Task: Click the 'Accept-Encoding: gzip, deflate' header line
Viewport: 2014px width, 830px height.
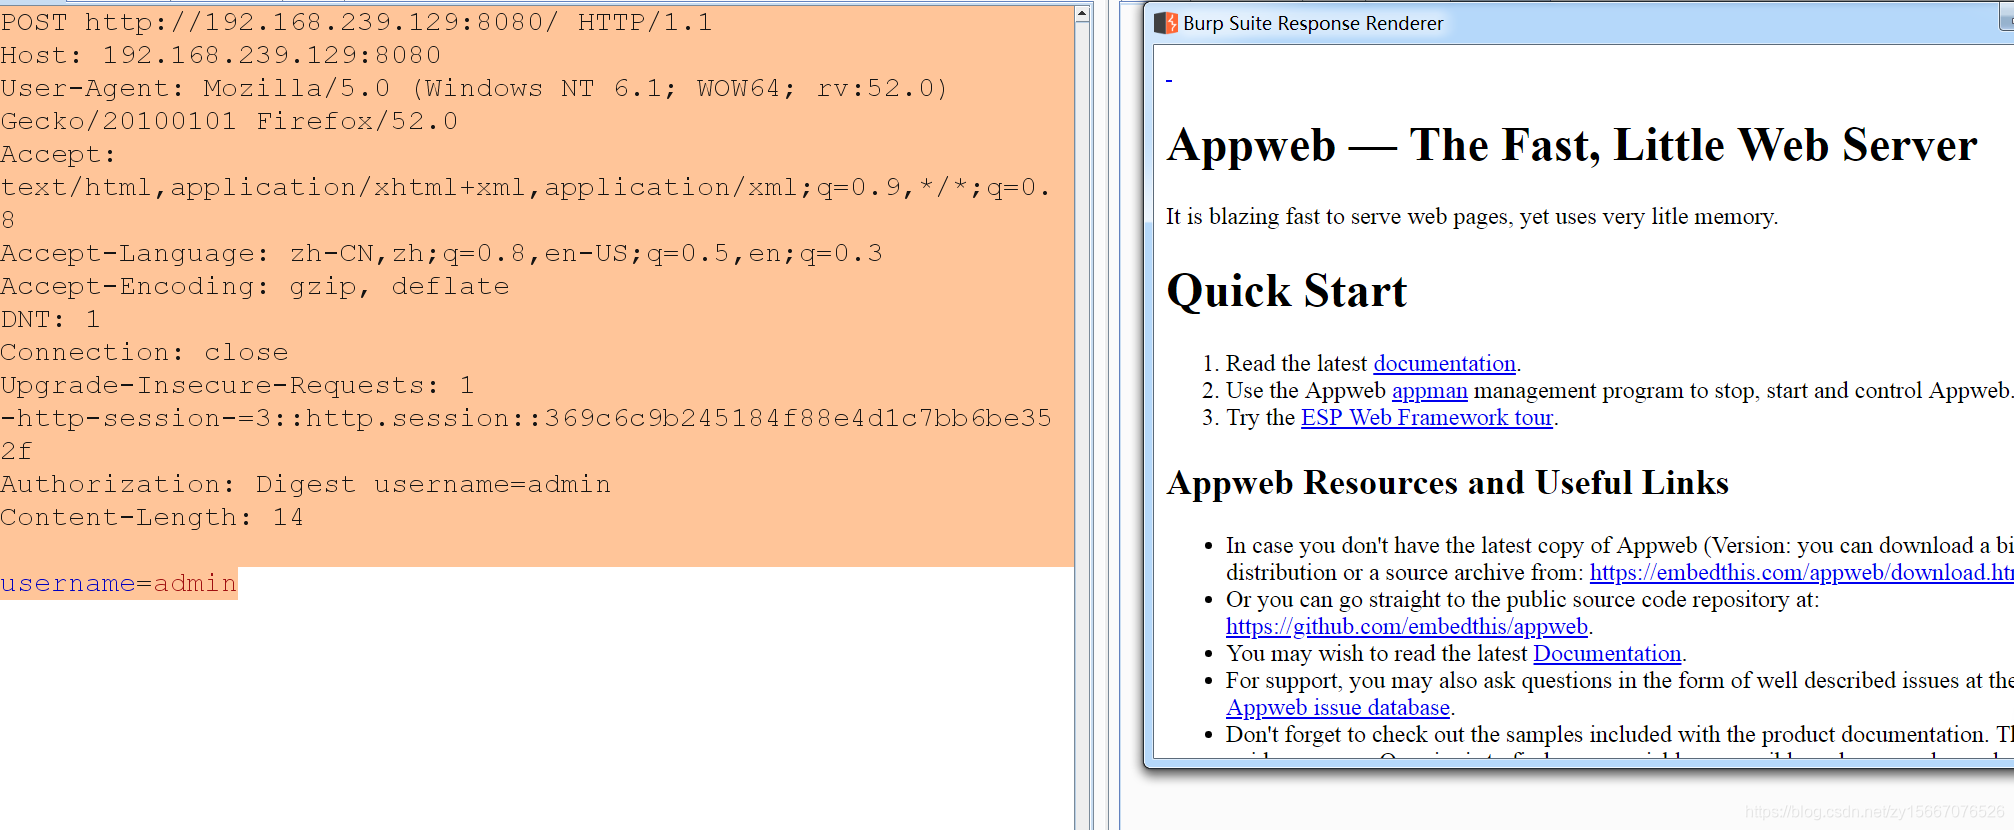Action: (x=255, y=286)
